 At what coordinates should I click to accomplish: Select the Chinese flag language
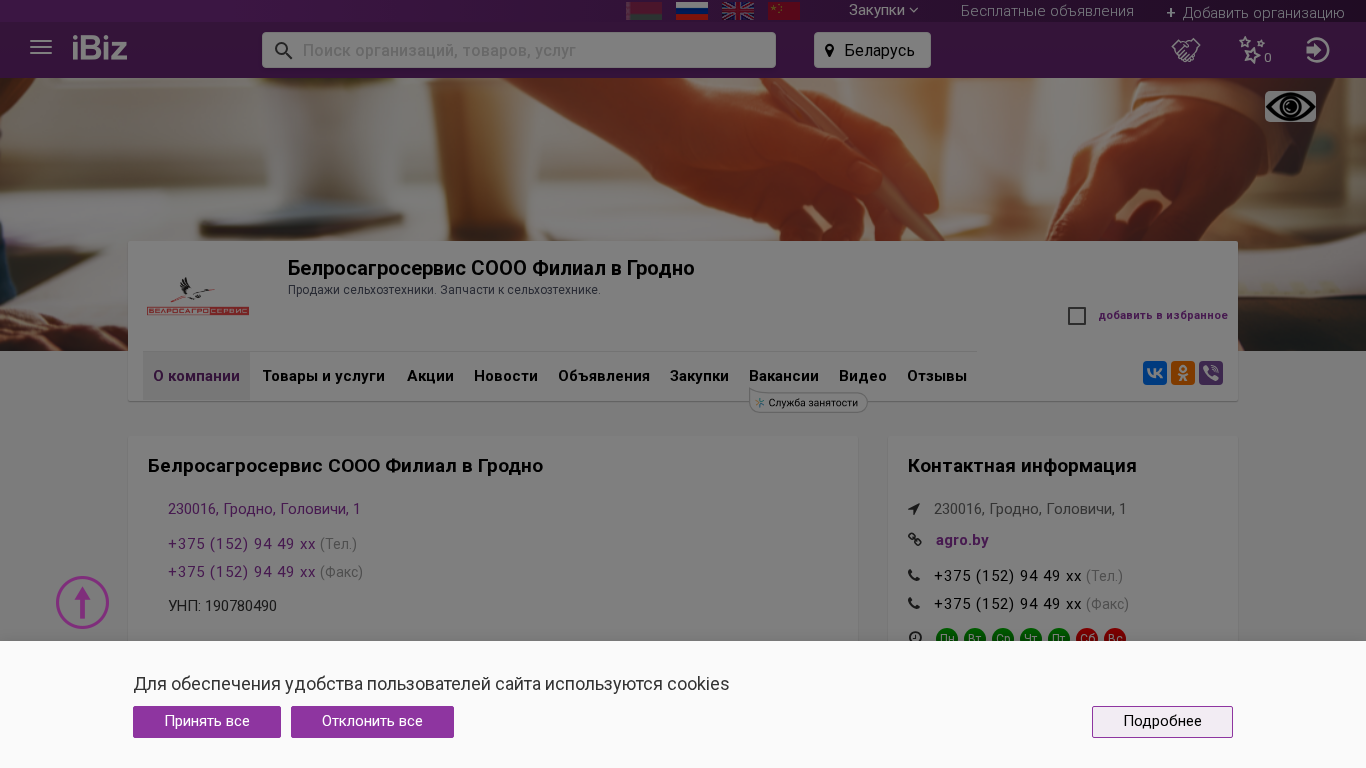tap(783, 11)
